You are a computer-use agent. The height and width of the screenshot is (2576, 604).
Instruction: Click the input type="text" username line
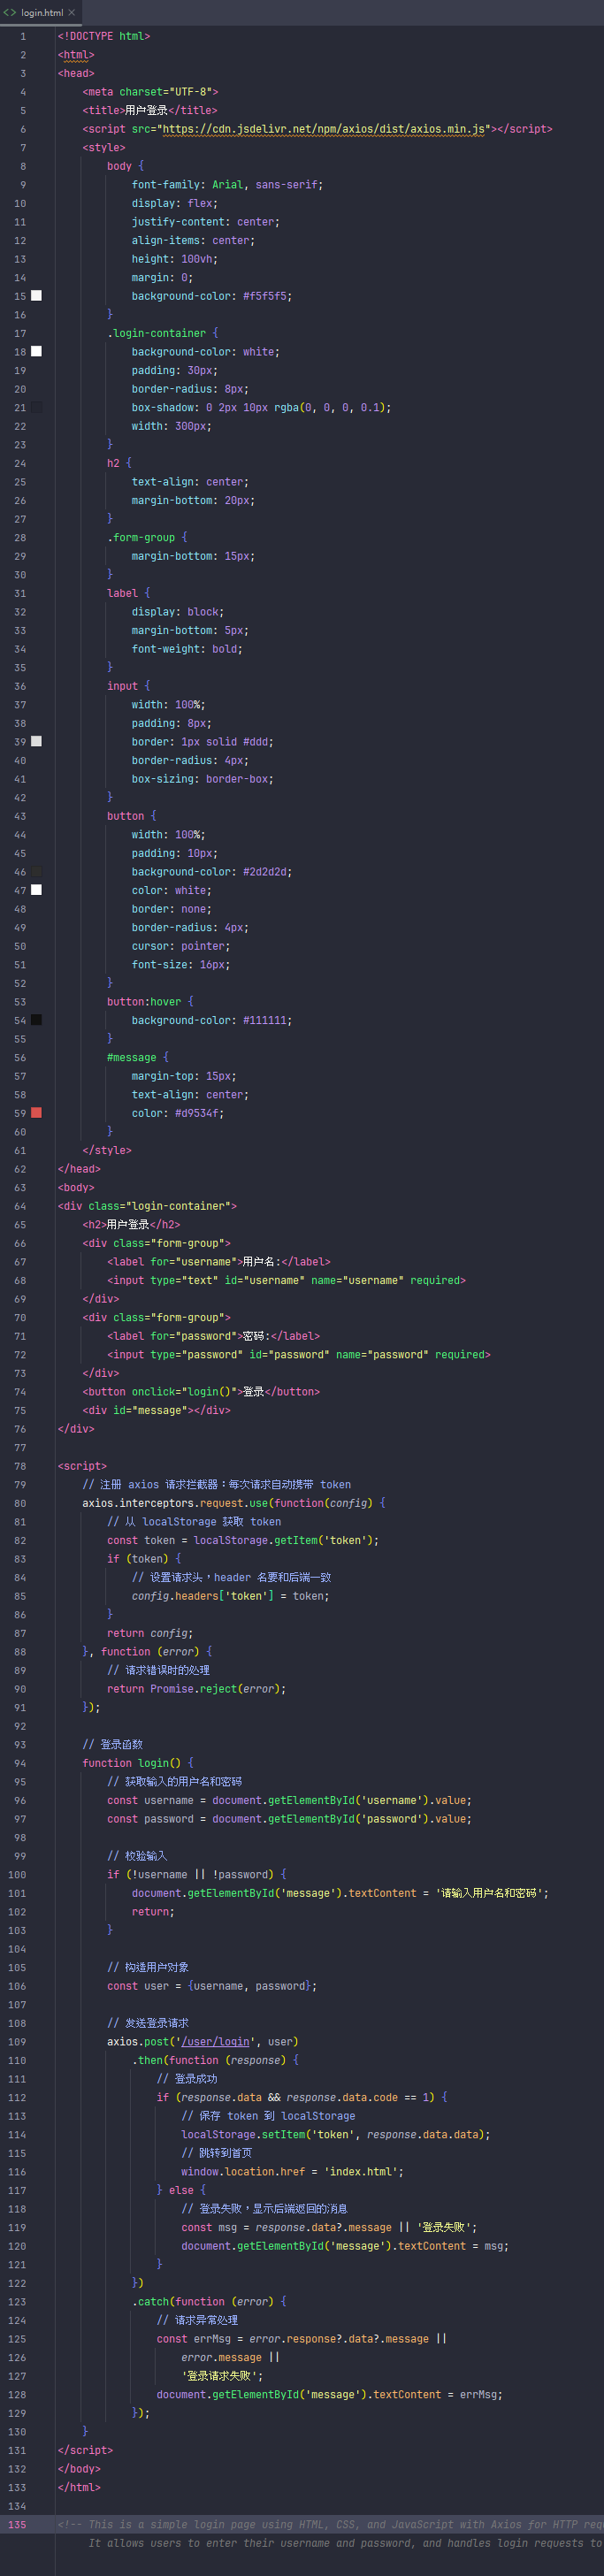[286, 1280]
